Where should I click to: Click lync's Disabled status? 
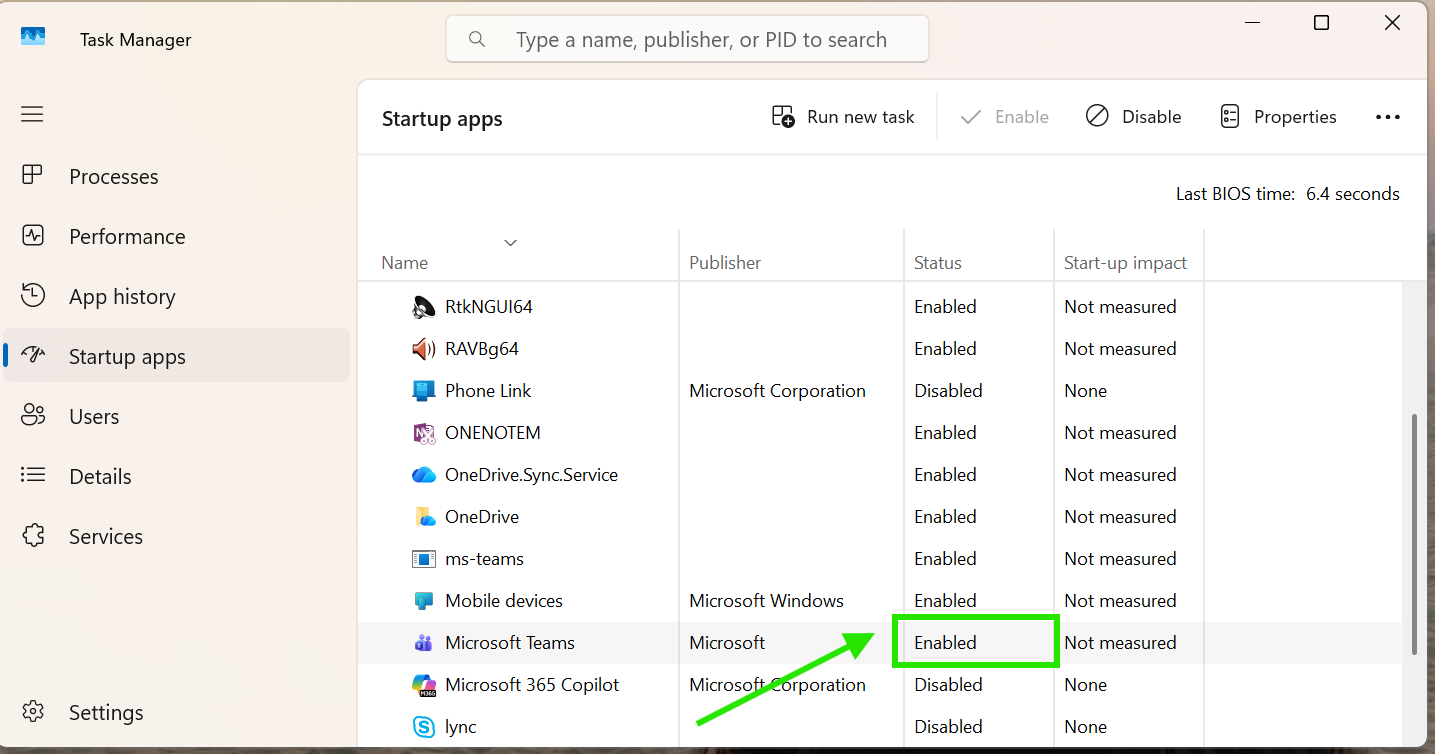click(x=948, y=727)
